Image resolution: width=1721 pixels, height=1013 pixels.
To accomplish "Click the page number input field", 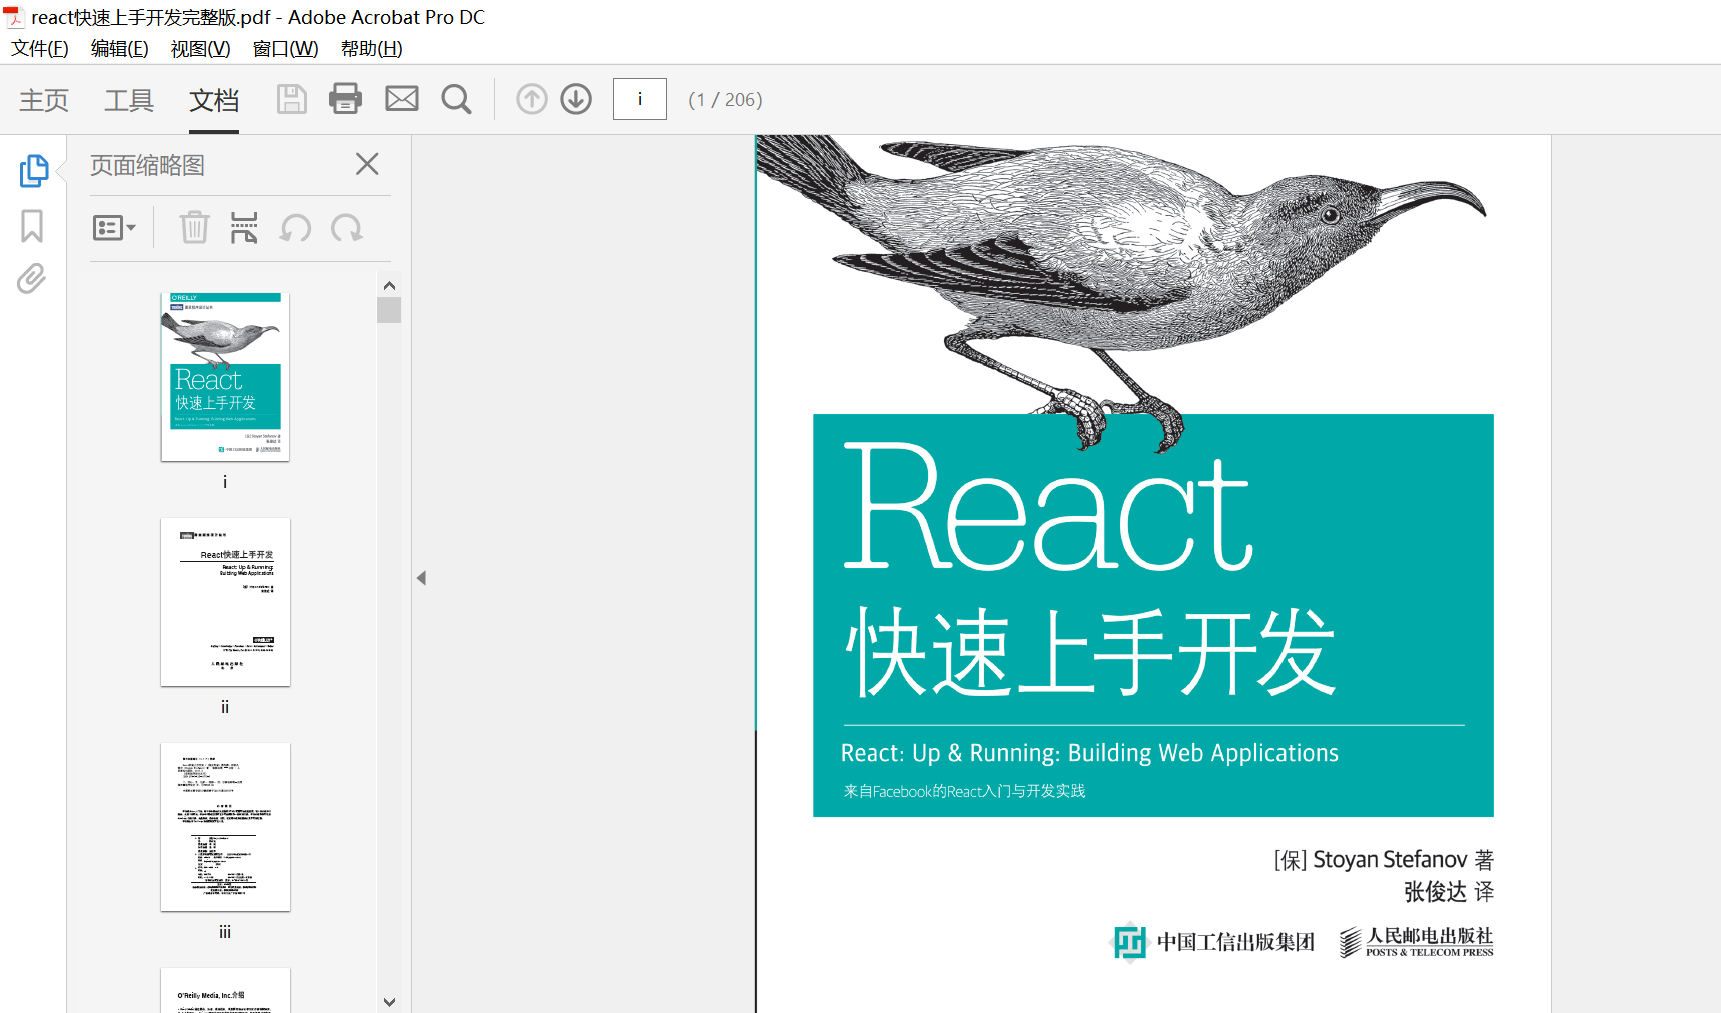I will pos(640,99).
